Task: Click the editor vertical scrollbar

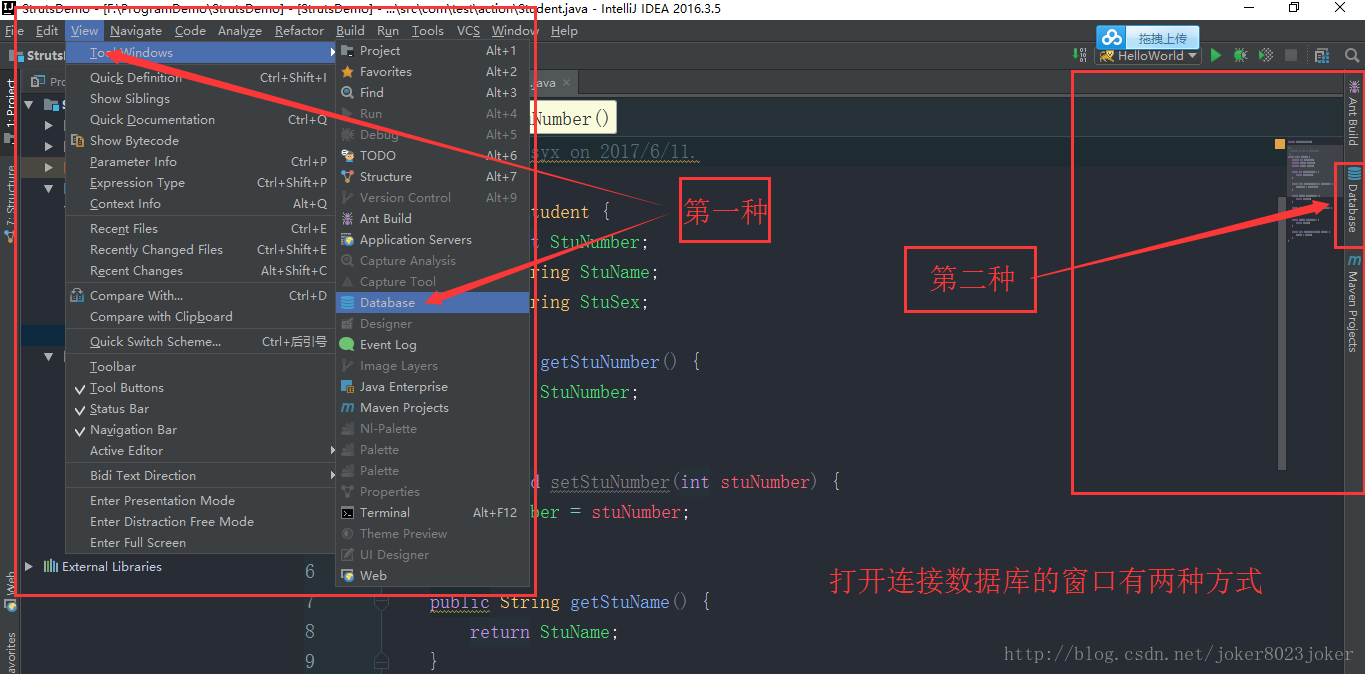Action: pos(1282,333)
